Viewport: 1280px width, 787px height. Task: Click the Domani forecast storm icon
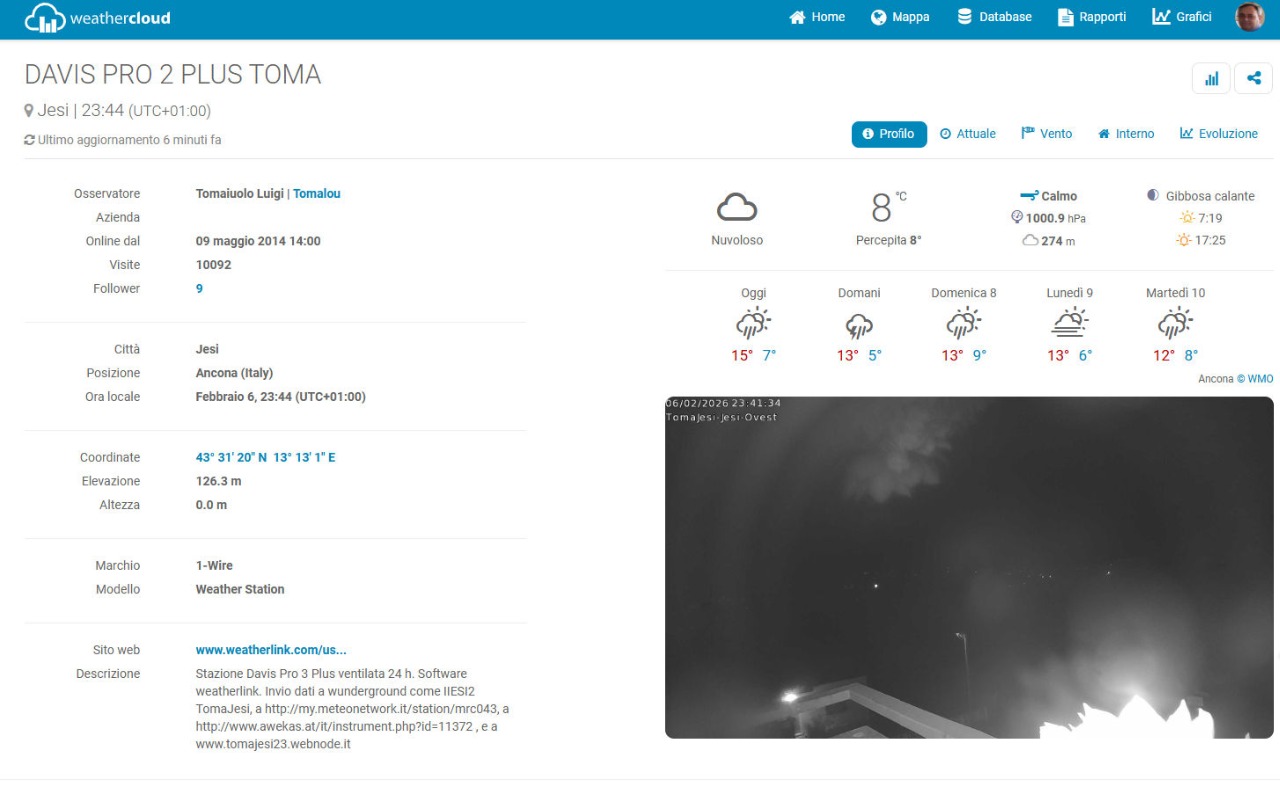[859, 325]
